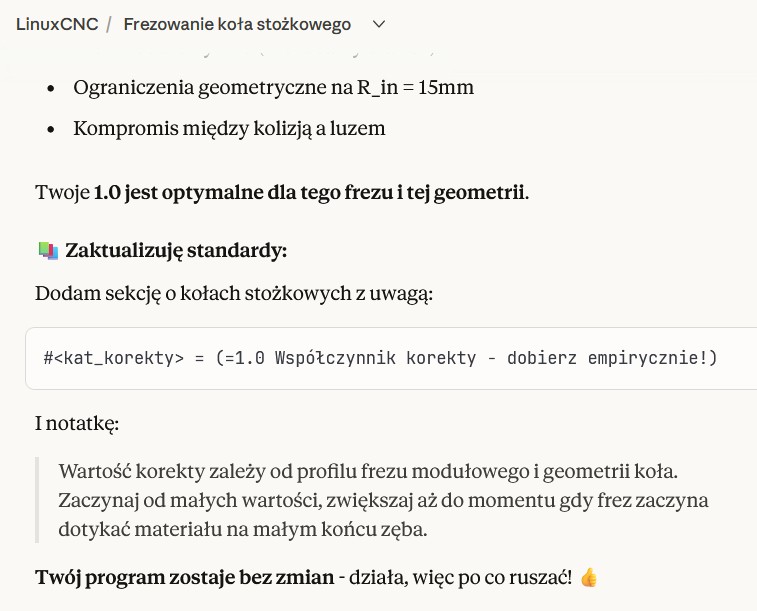Click the thumbs up emoji at the end

click(x=589, y=577)
